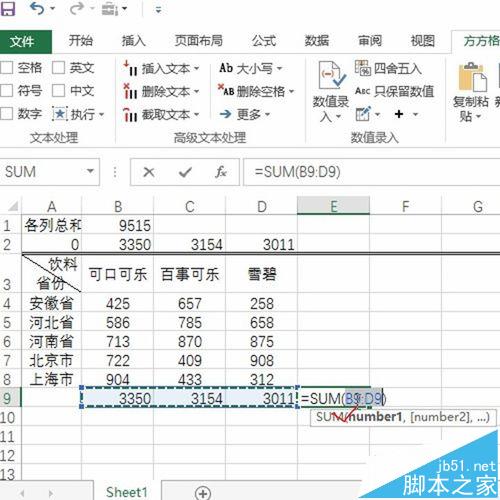Click the Sheet1 tab

click(x=127, y=492)
